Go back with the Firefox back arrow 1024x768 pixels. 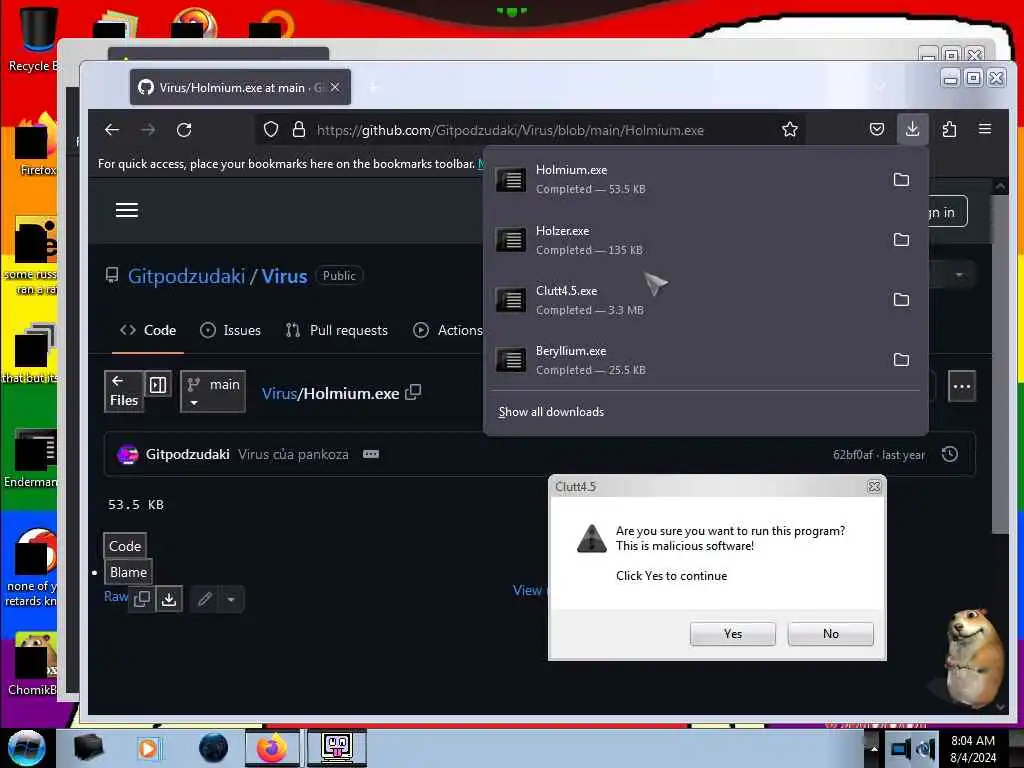point(112,130)
